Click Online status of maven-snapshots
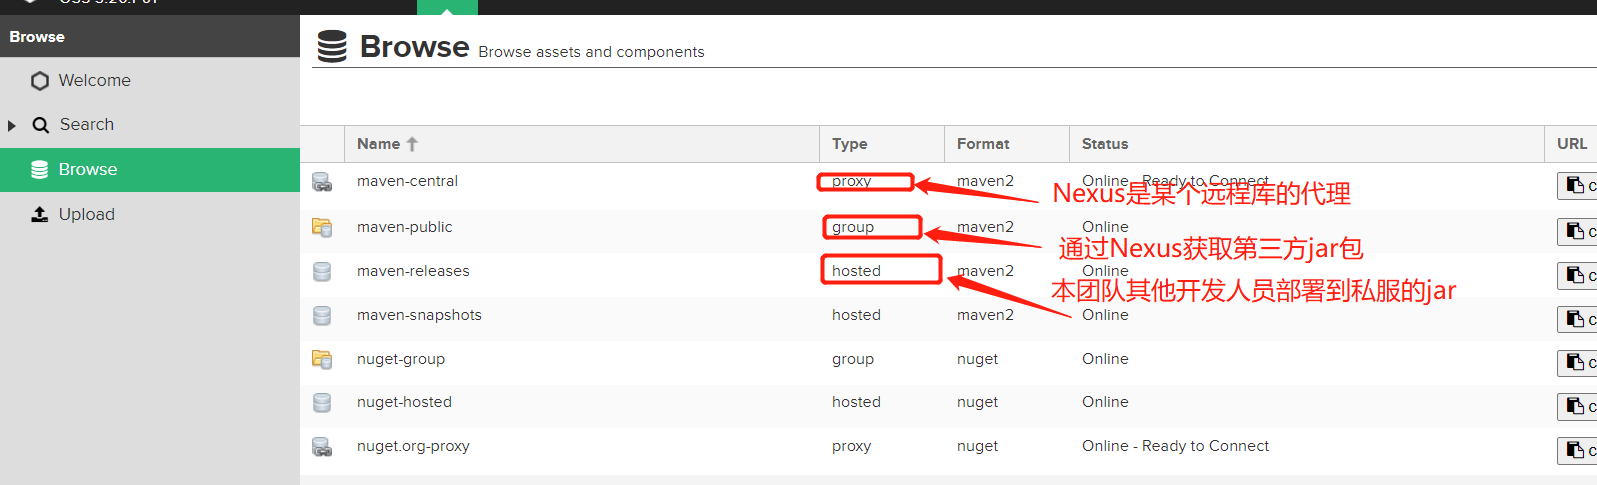 1105,315
